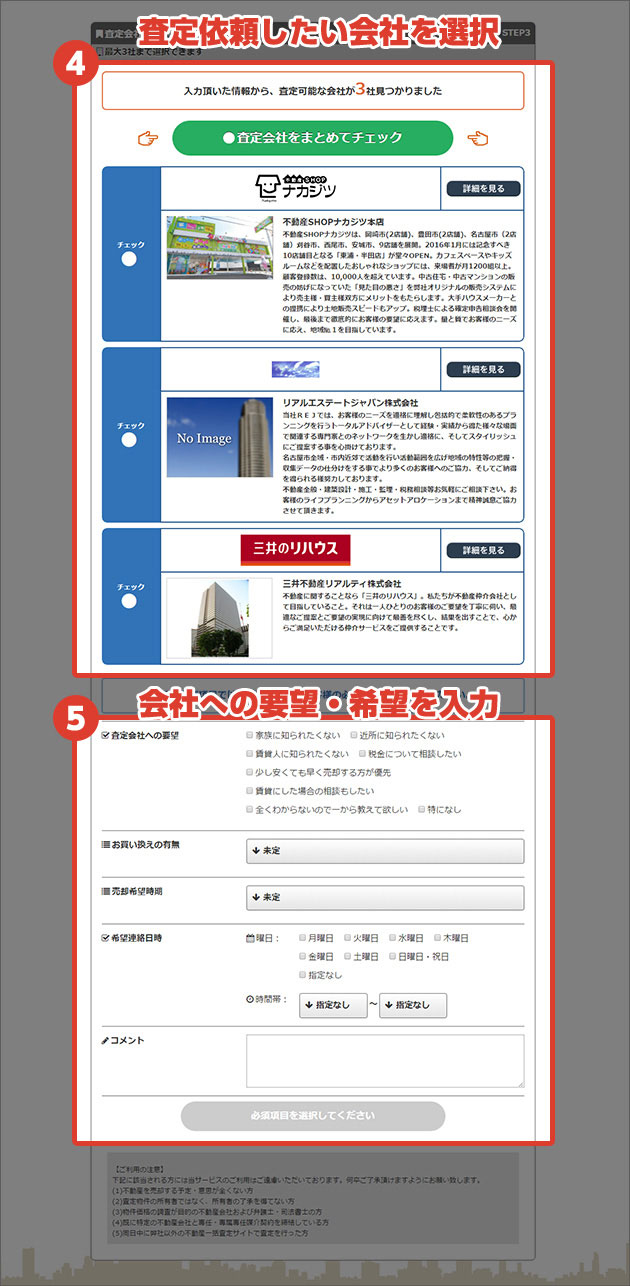Check 賃貸人に知られたくない option
The image size is (630, 1286).
[250, 753]
